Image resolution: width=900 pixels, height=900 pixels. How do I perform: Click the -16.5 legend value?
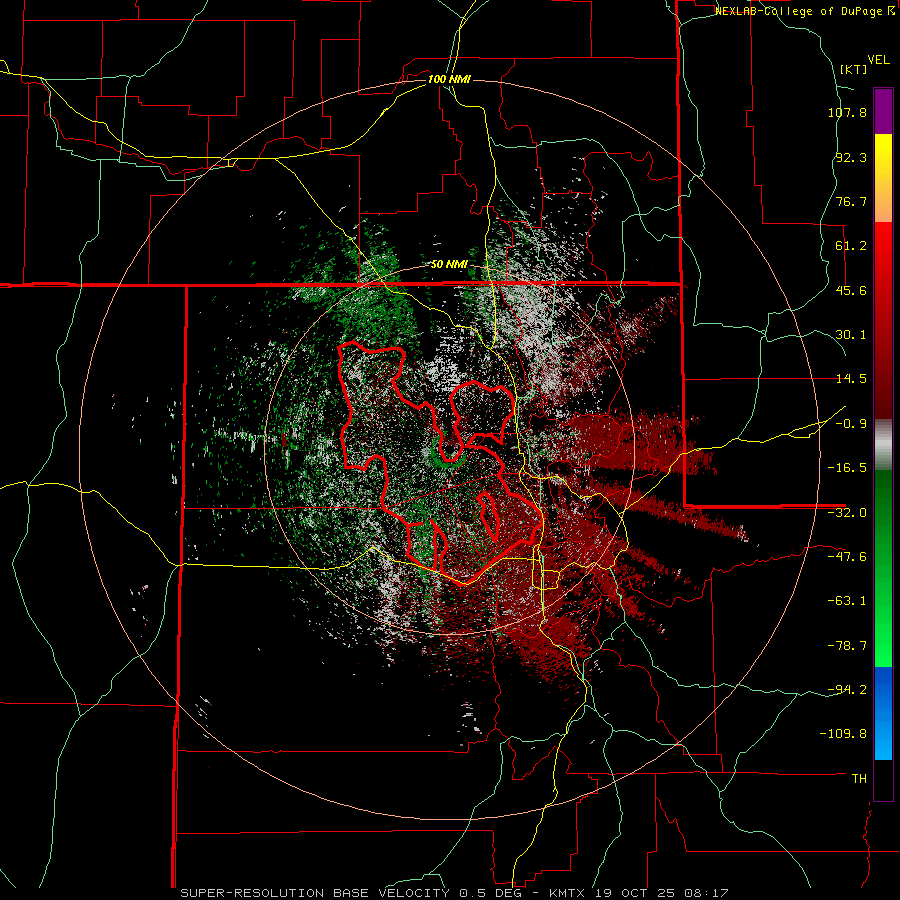point(847,468)
